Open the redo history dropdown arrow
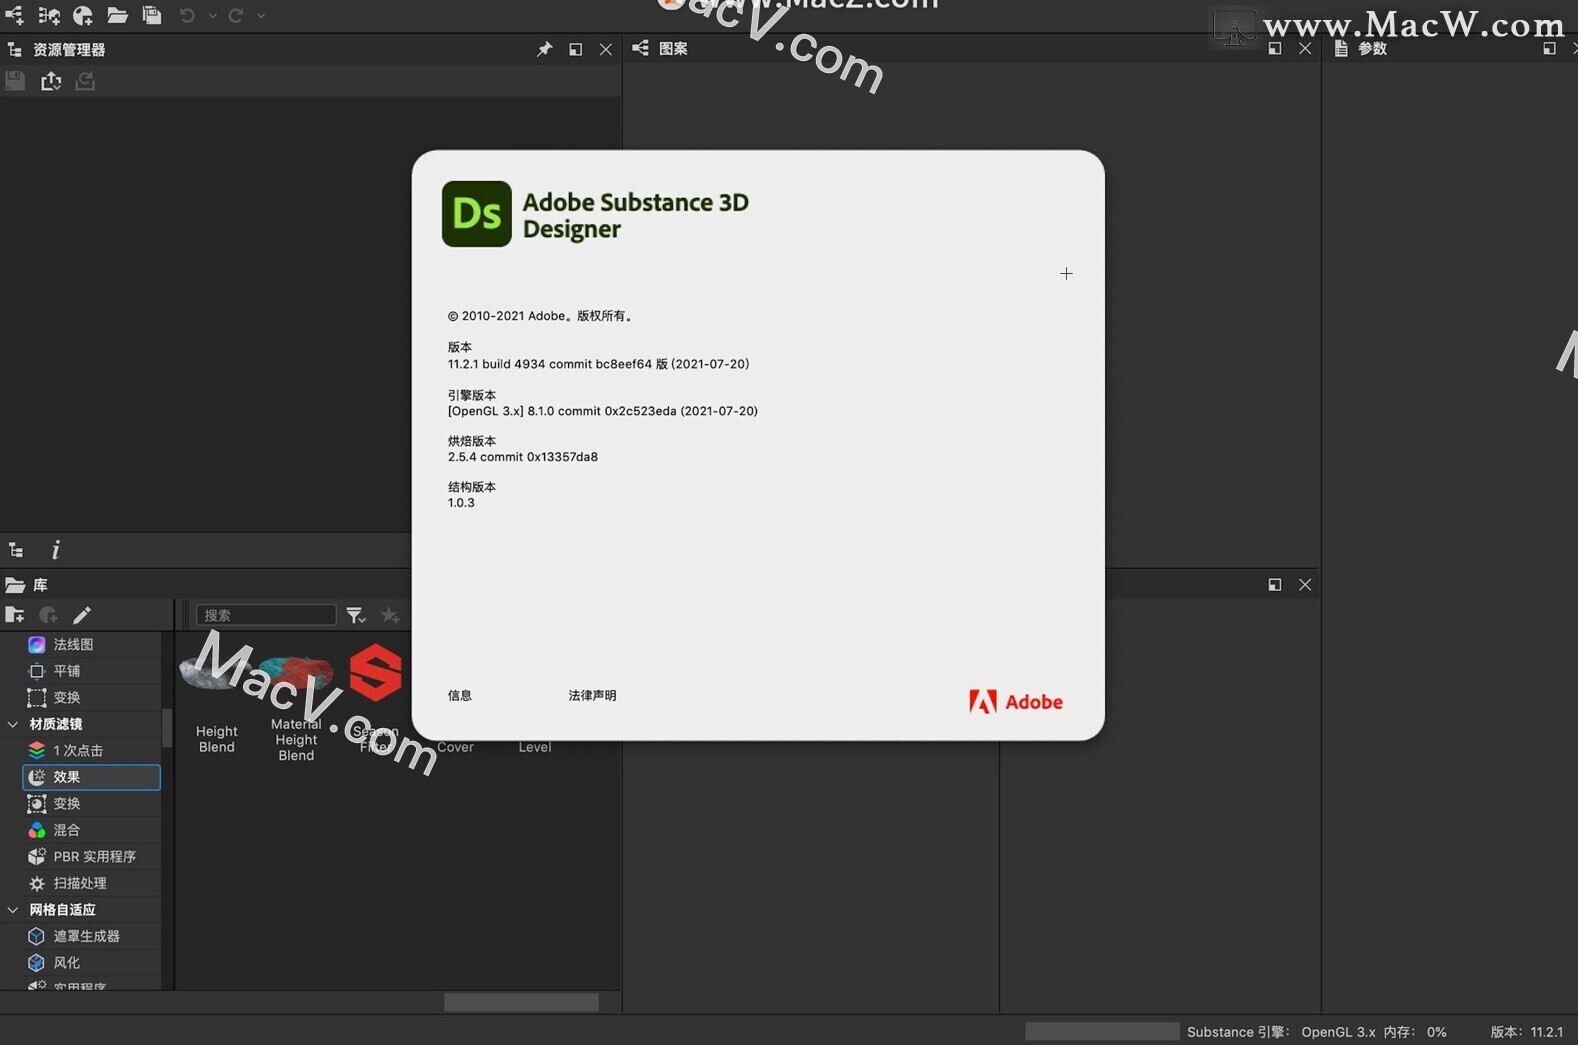Screen dimensions: 1578x1045 261,16
